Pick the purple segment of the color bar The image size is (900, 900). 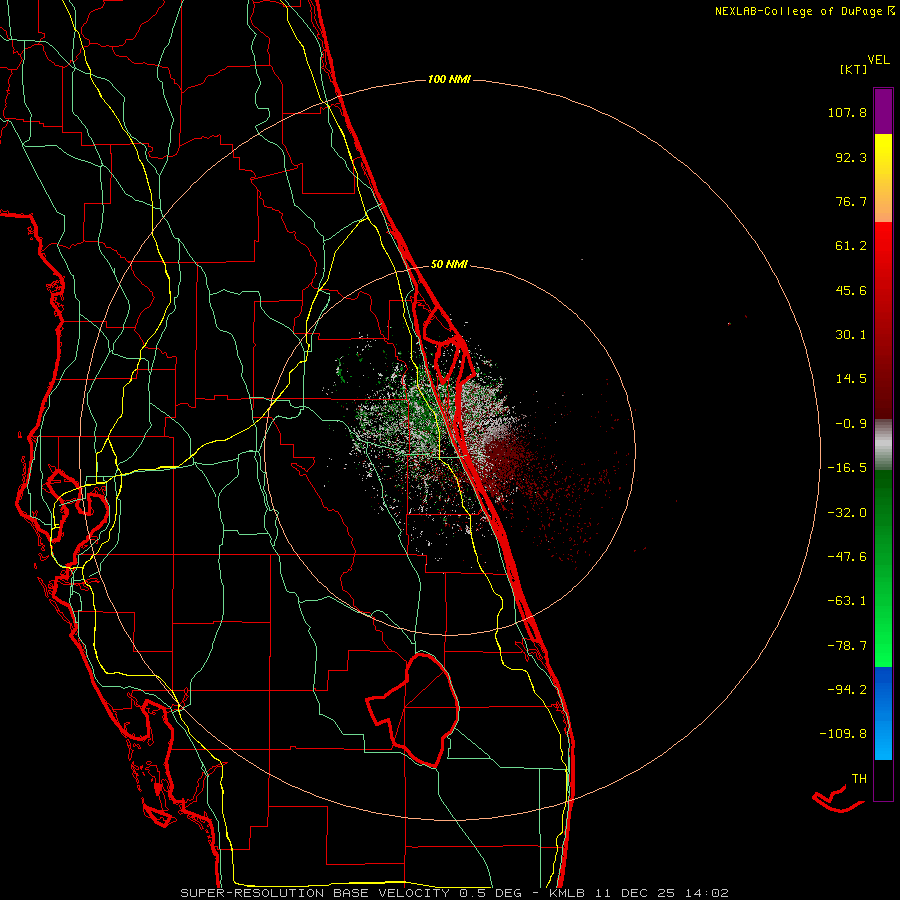[x=883, y=111]
